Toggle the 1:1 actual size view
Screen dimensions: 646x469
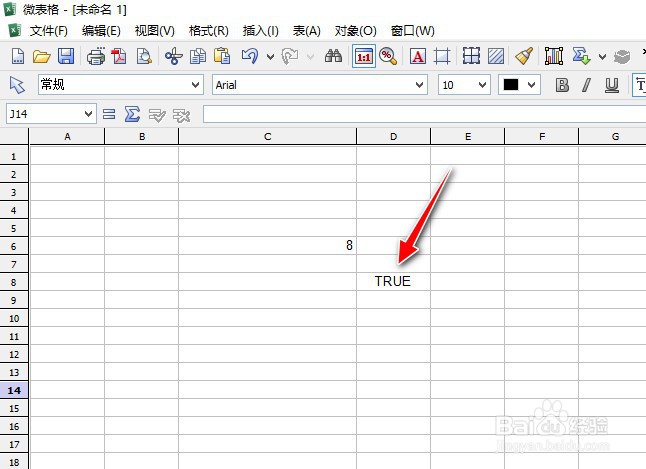(x=364, y=56)
